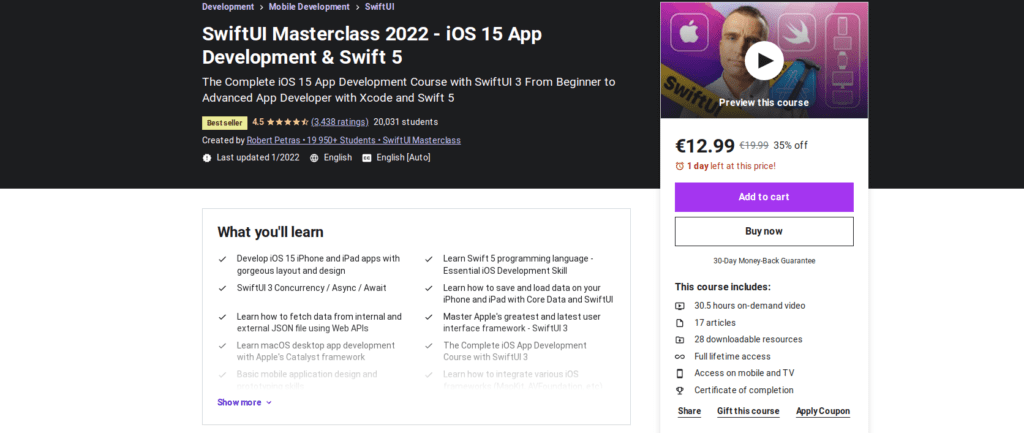Image resolution: width=1024 pixels, height=433 pixels.
Task: Open the Mobile Development breadcrumb
Action: pos(311,7)
